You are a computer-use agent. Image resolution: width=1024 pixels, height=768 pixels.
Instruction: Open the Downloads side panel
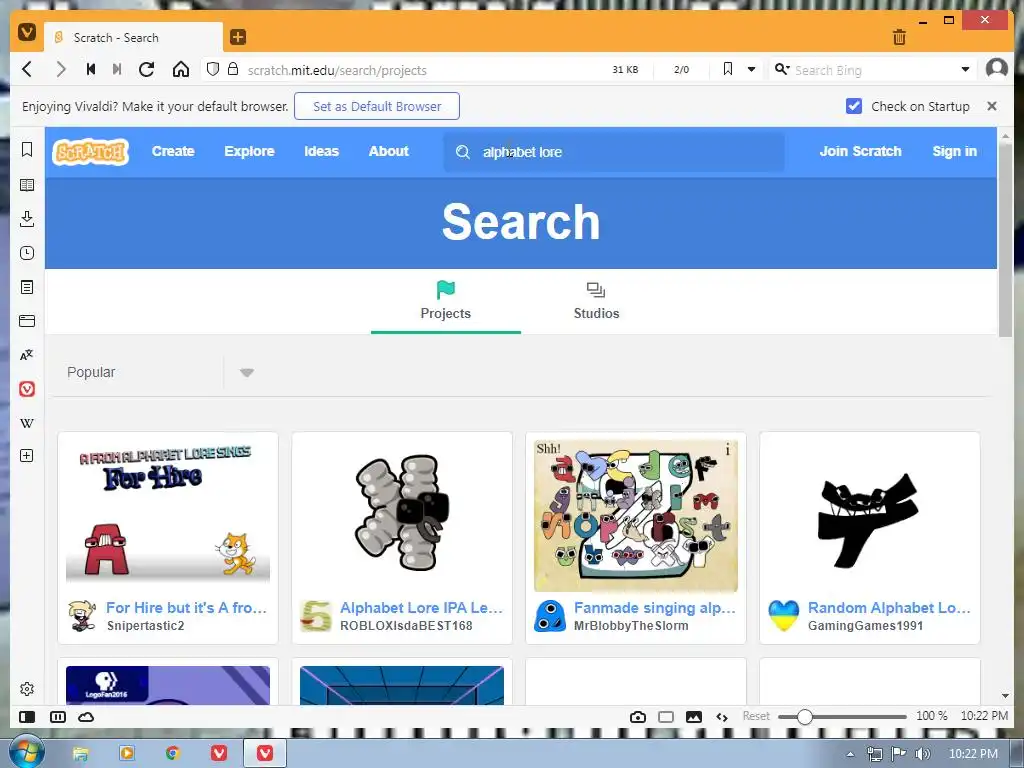point(27,219)
